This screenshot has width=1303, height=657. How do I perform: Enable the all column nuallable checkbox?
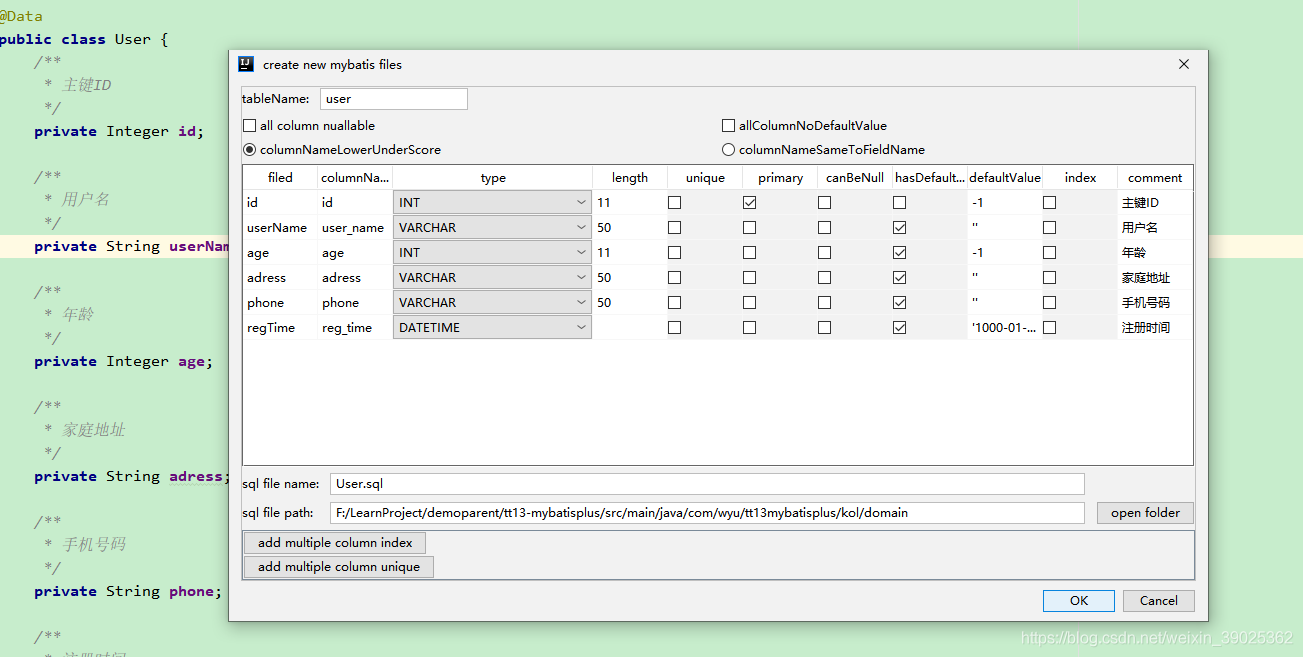point(250,126)
